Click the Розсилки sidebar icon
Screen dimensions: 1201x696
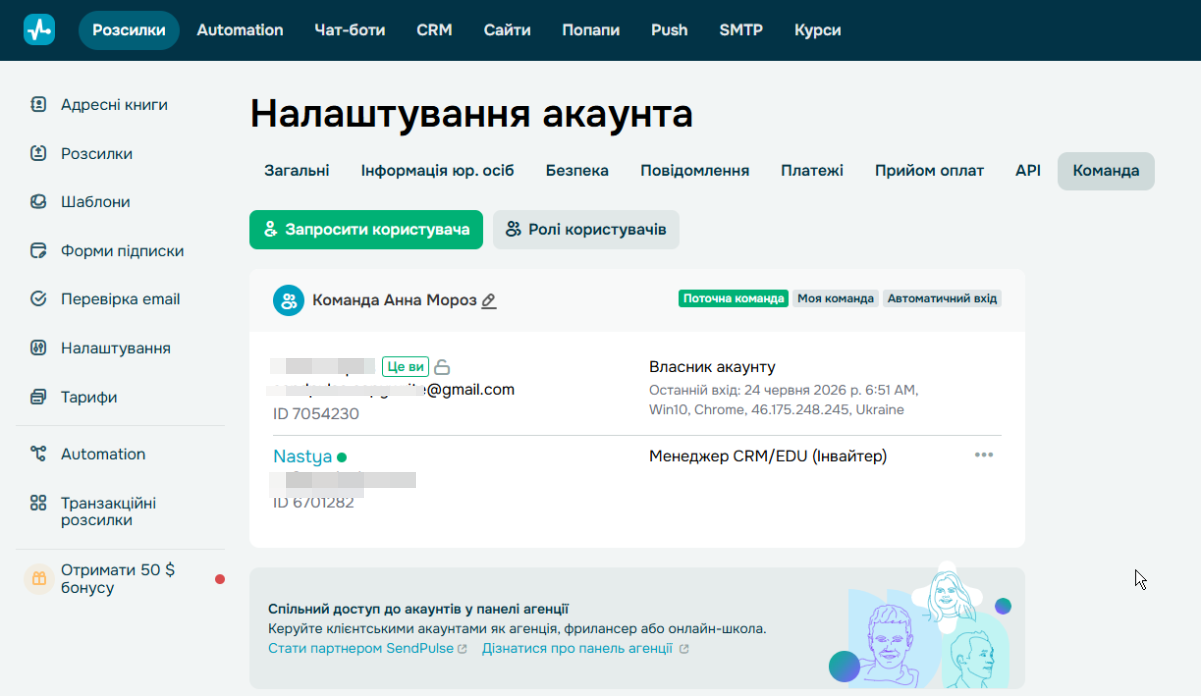click(x=39, y=153)
